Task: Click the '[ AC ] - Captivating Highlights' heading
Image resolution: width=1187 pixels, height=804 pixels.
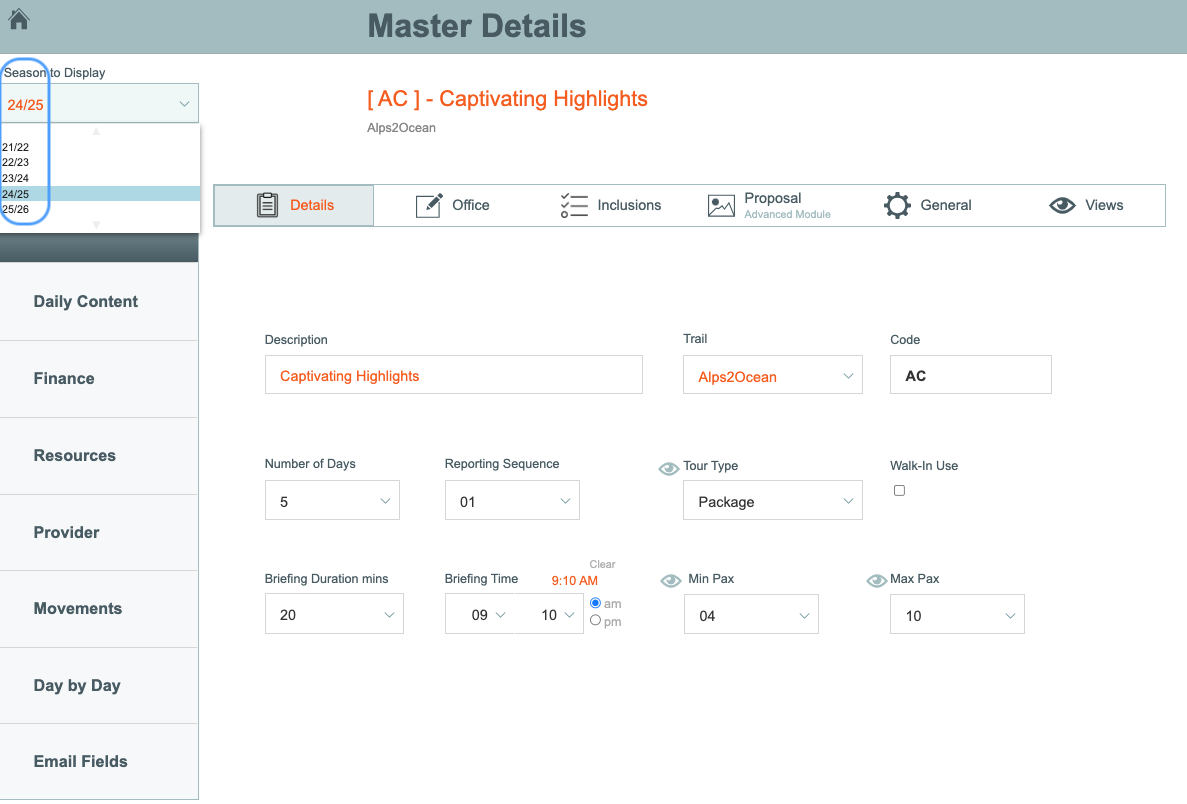Action: pos(507,98)
